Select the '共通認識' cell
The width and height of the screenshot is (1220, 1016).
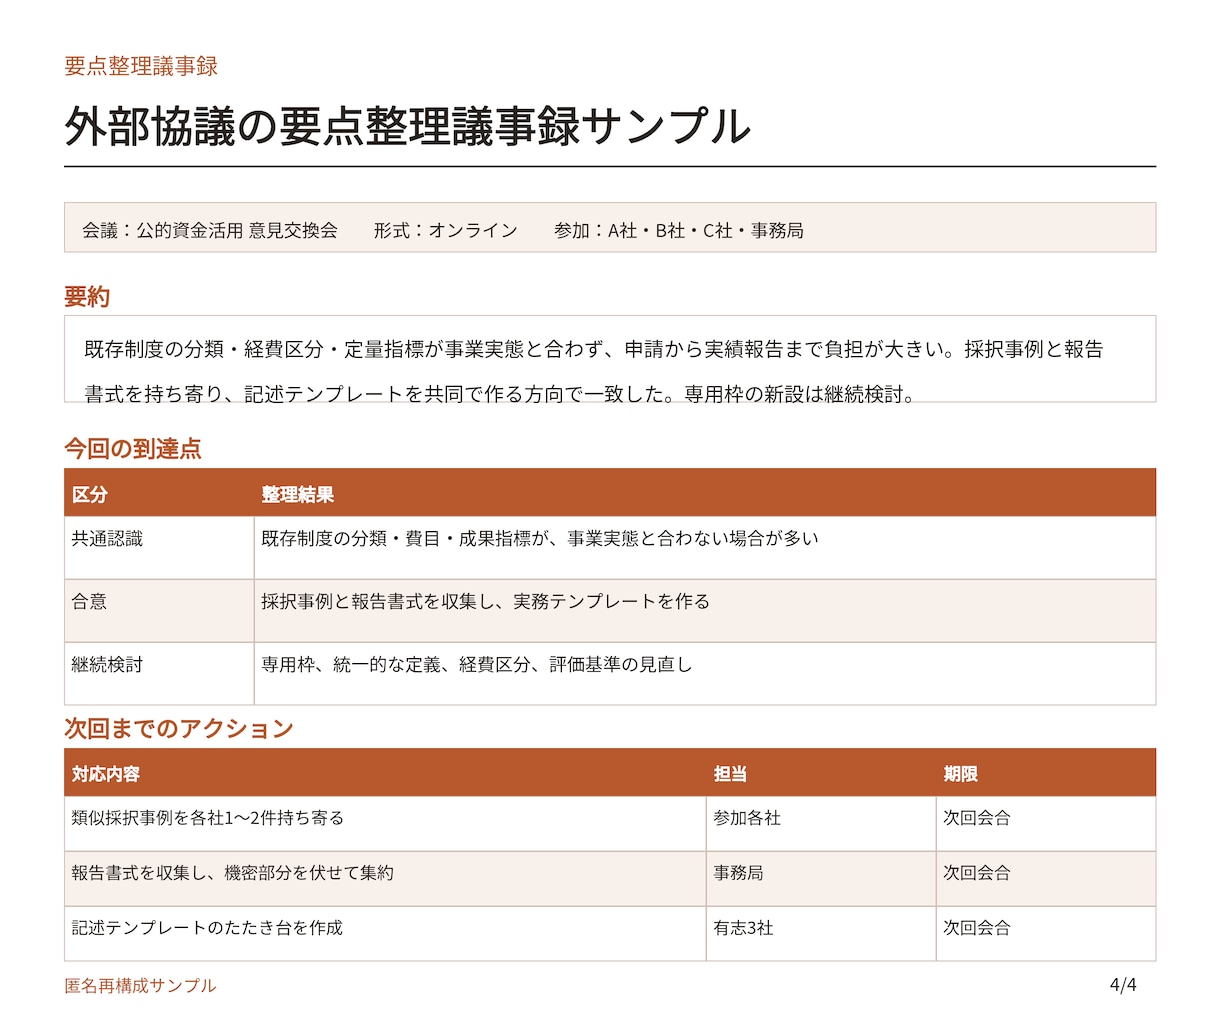click(x=159, y=547)
